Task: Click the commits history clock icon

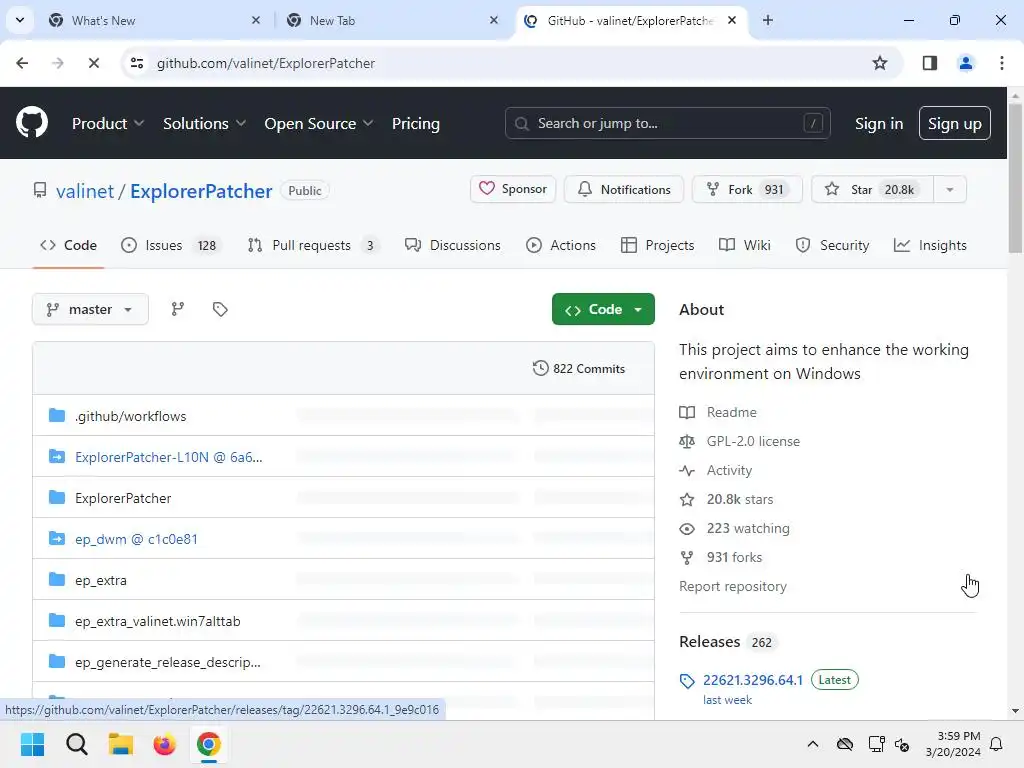Action: (x=540, y=368)
